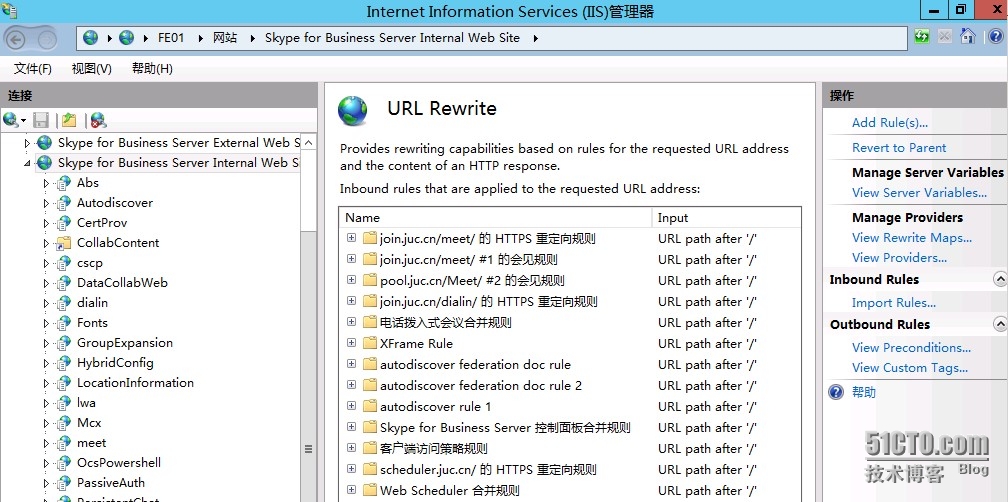This screenshot has width=1008, height=502.
Task: Select the GroupExpansion tree item
Action: (x=125, y=343)
